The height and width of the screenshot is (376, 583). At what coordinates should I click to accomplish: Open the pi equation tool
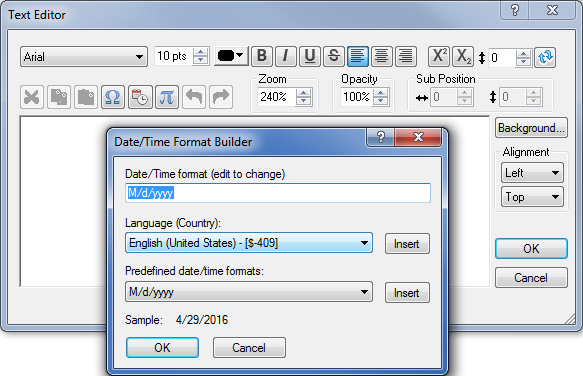(x=167, y=97)
